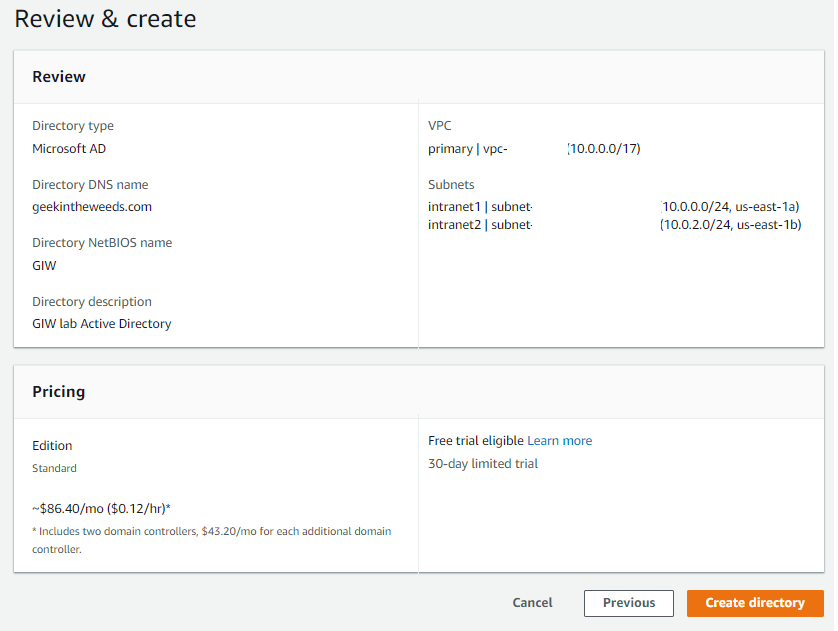Click the GIW lab Active Directory description
The height and width of the screenshot is (631, 838).
coord(102,324)
